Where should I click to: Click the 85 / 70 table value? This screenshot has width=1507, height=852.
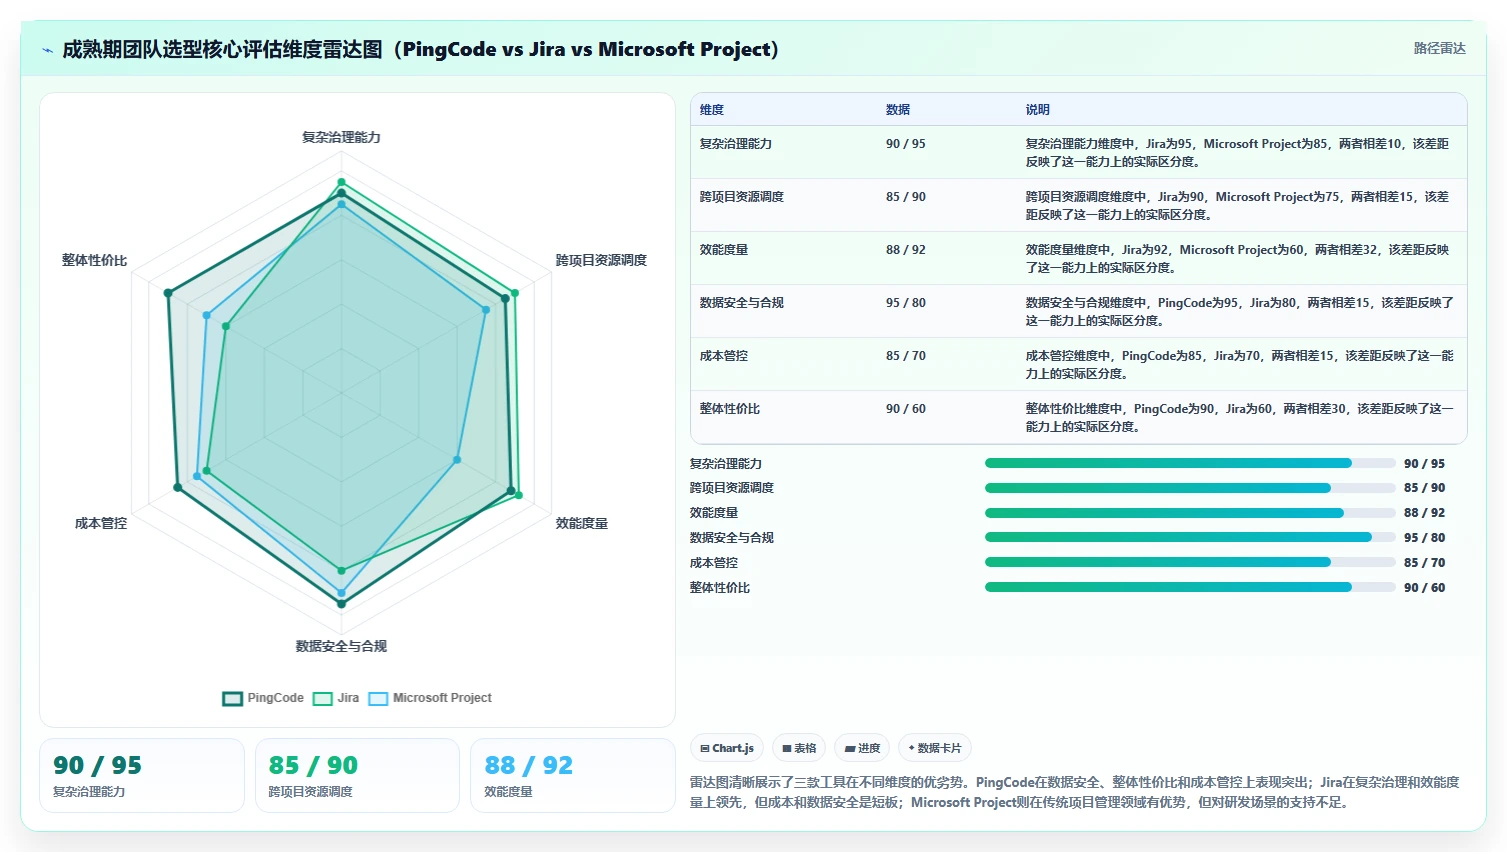(906, 356)
